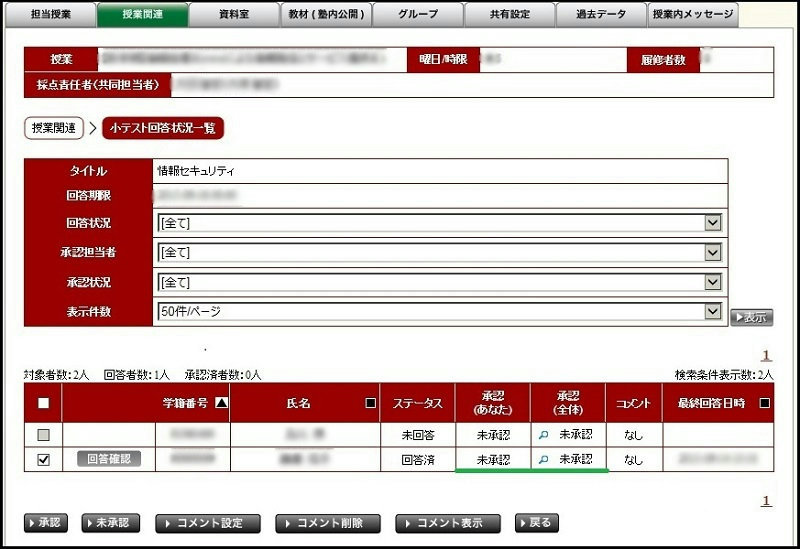This screenshot has height=549, width=800.
Task: Click the sort icon beside 最終回答日時 header
Action: (x=766, y=404)
